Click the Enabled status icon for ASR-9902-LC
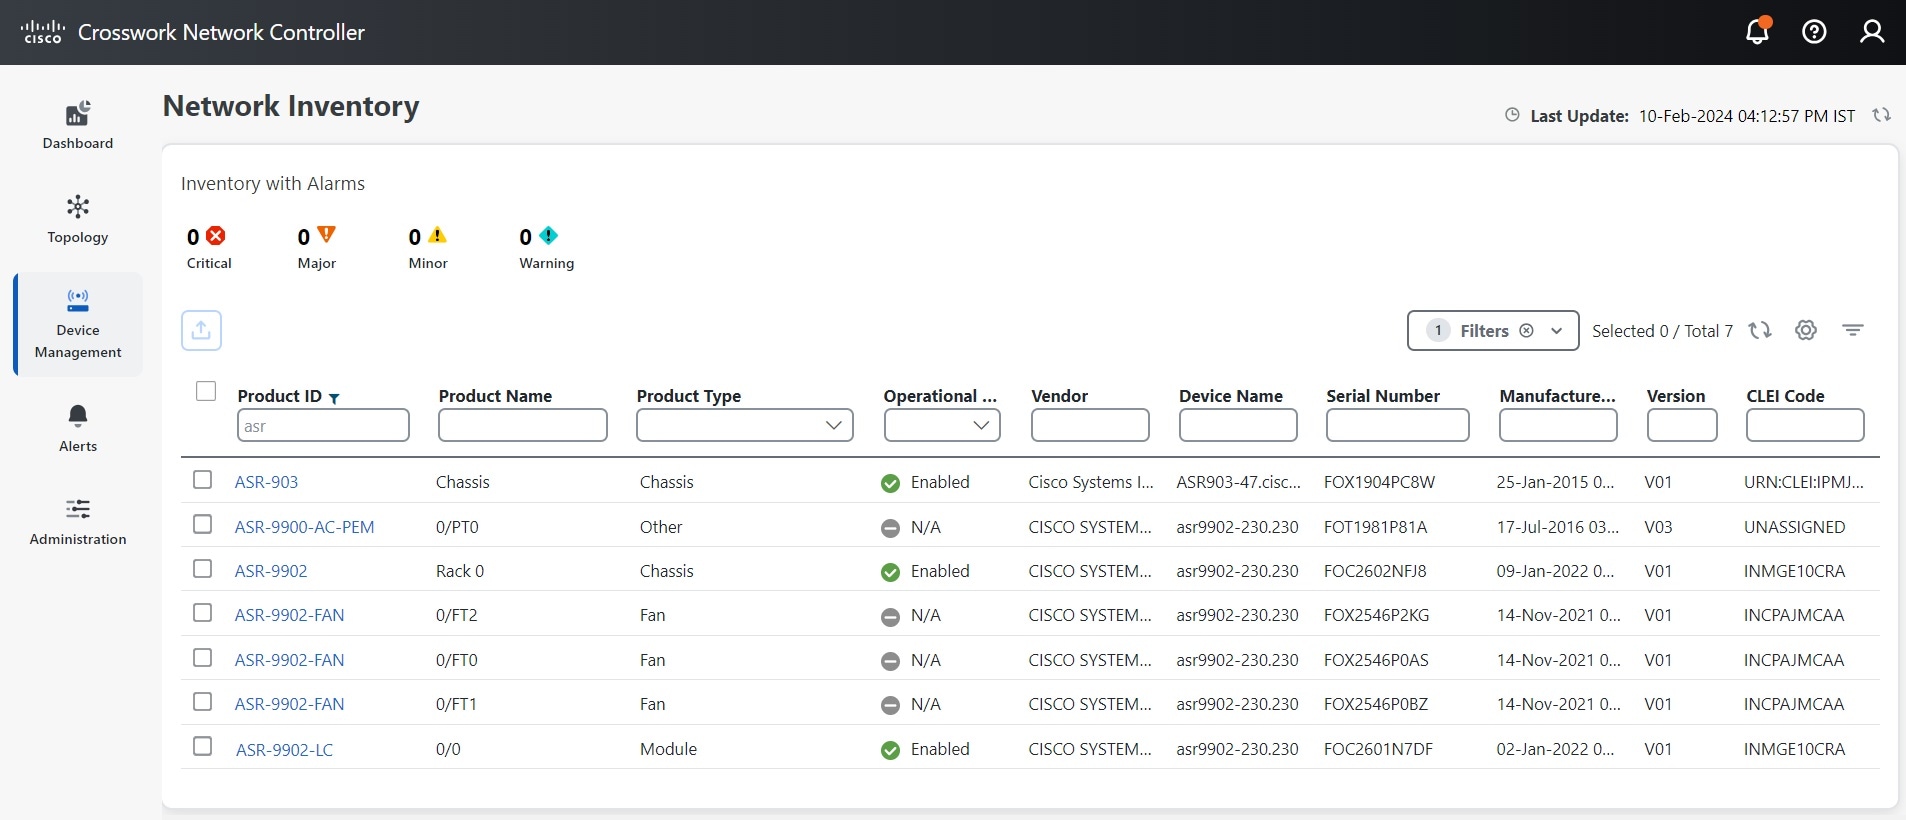This screenshot has width=1906, height=820. coord(890,750)
